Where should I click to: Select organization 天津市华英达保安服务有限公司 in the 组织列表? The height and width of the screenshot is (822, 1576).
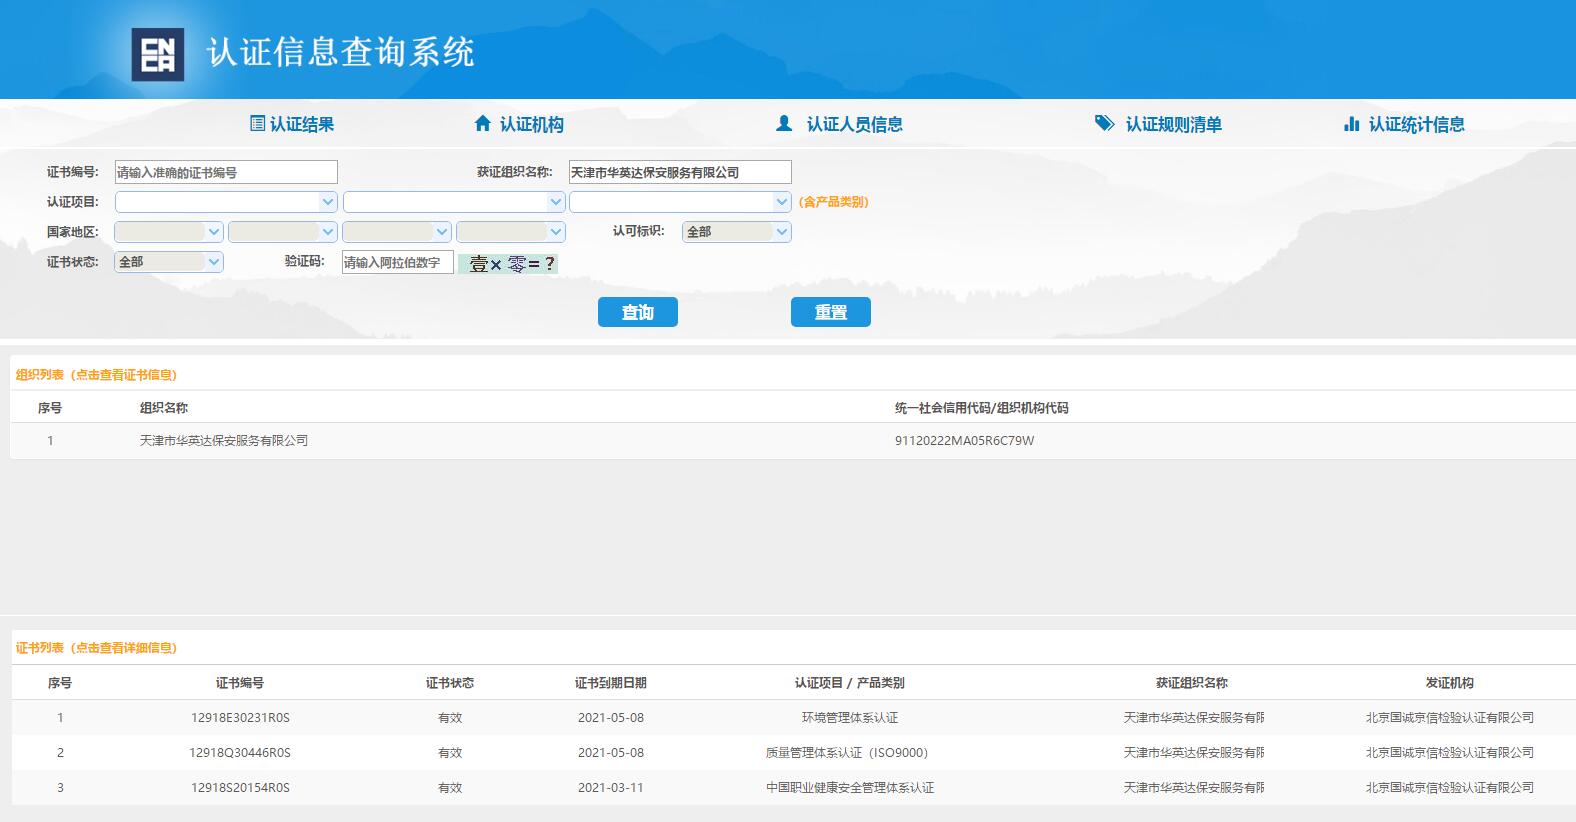tap(224, 441)
